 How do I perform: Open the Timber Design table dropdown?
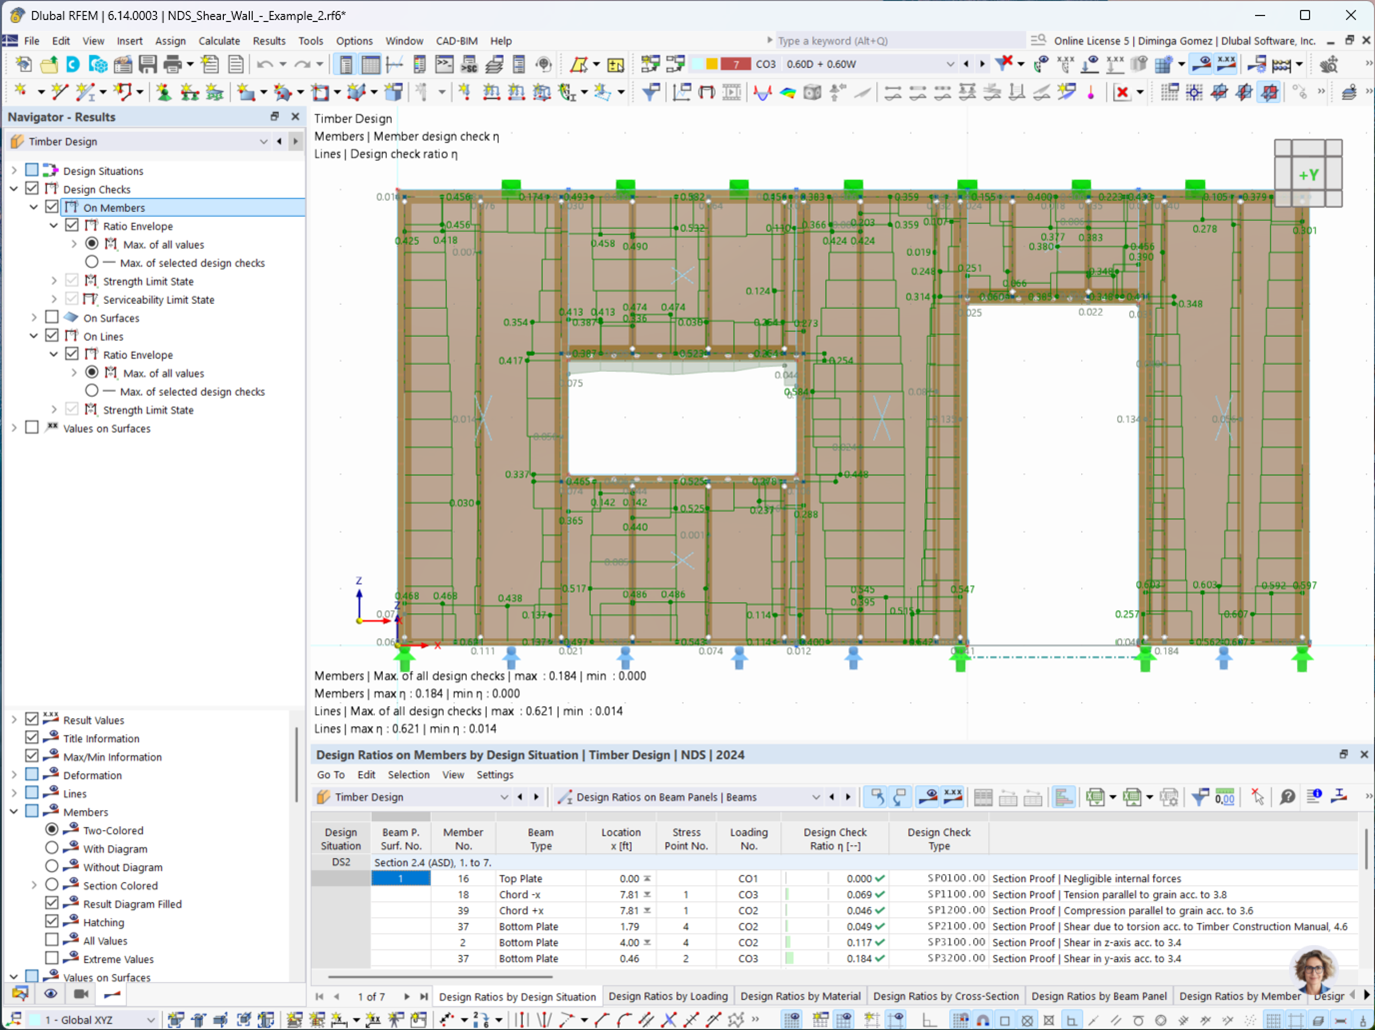[x=504, y=797]
